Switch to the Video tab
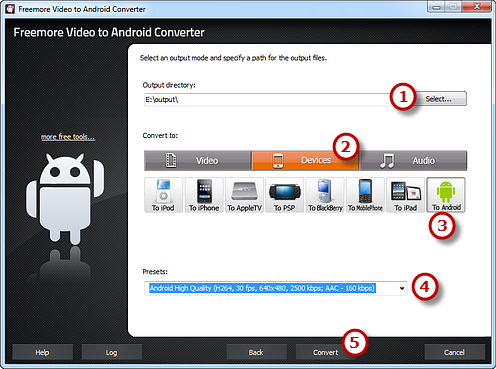This screenshot has height=369, width=496. [x=198, y=160]
